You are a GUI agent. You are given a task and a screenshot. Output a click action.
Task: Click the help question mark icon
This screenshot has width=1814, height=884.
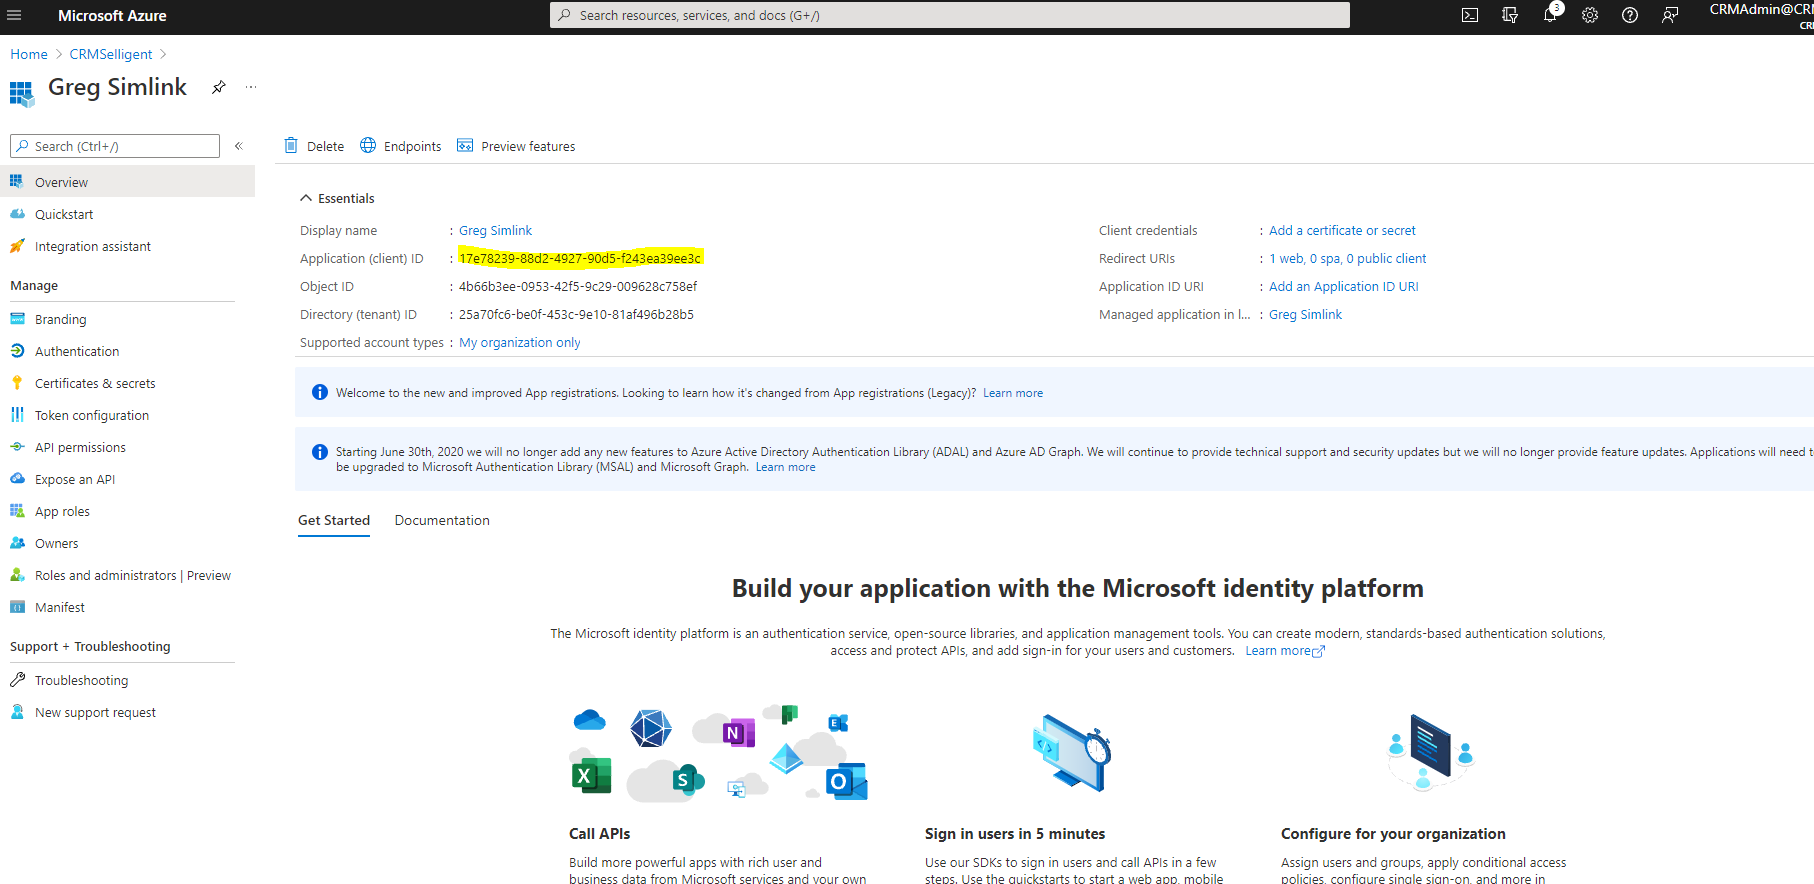1630,15
